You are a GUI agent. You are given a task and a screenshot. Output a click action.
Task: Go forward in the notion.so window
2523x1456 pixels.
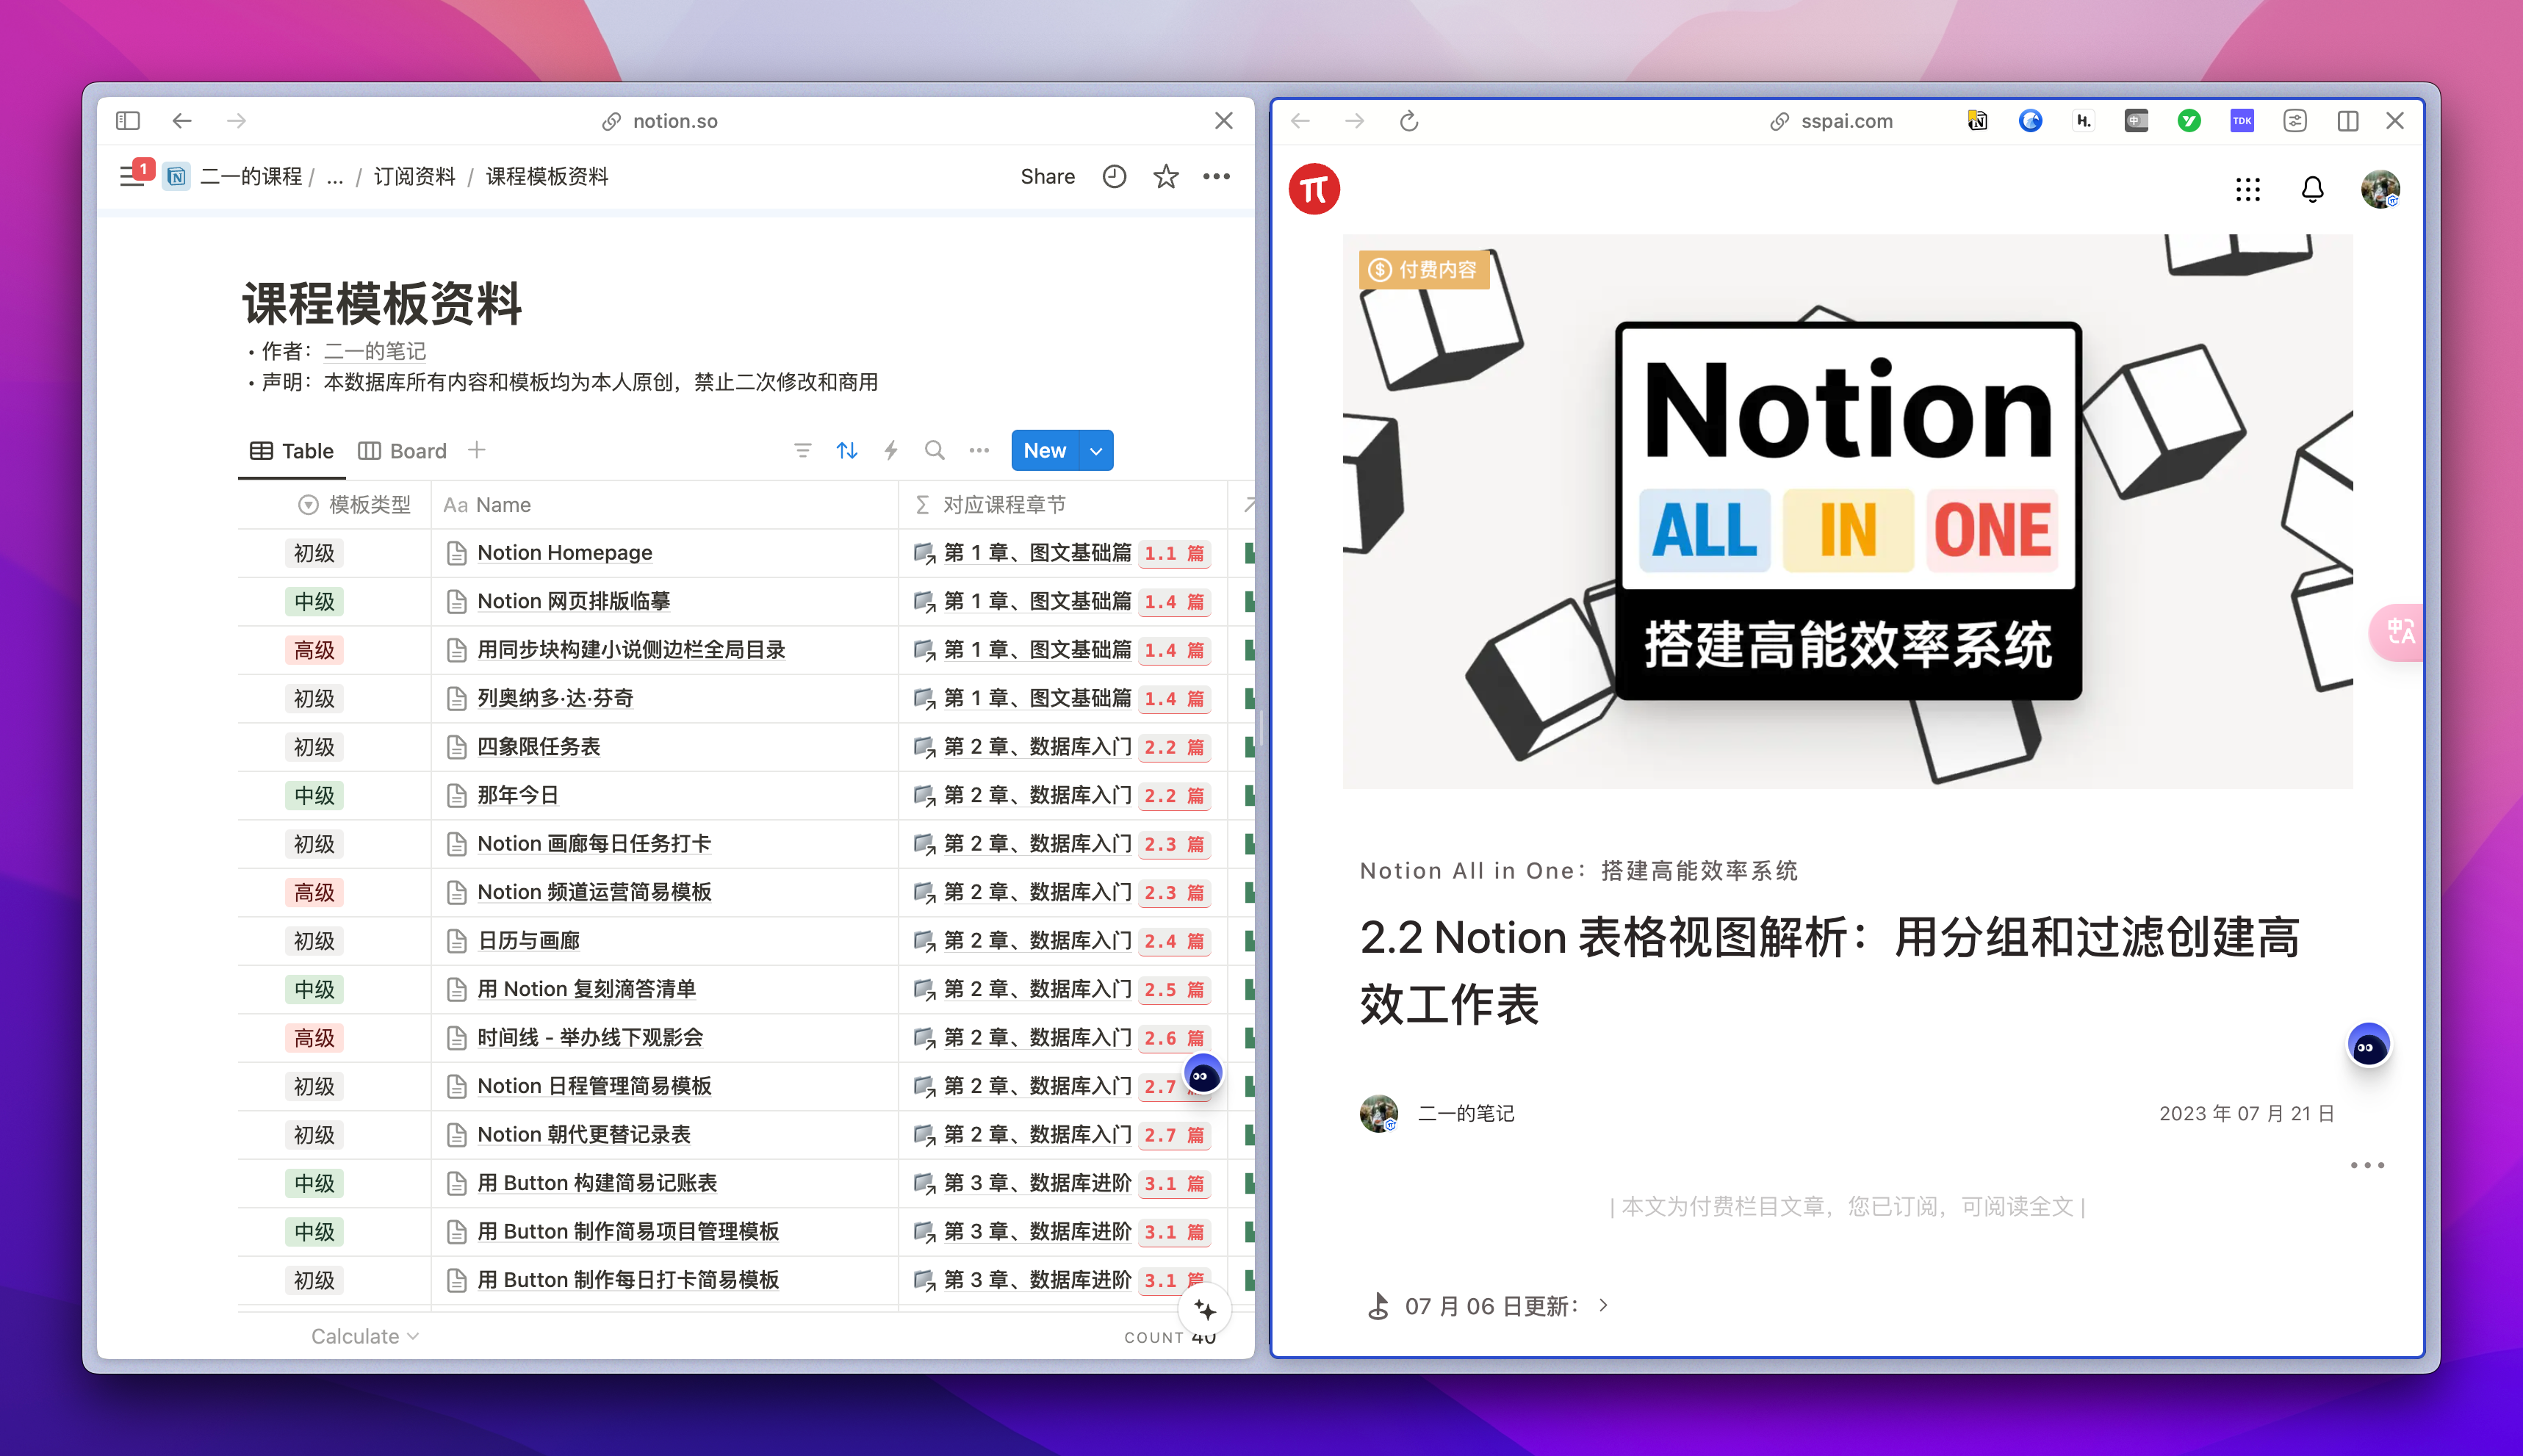point(236,121)
